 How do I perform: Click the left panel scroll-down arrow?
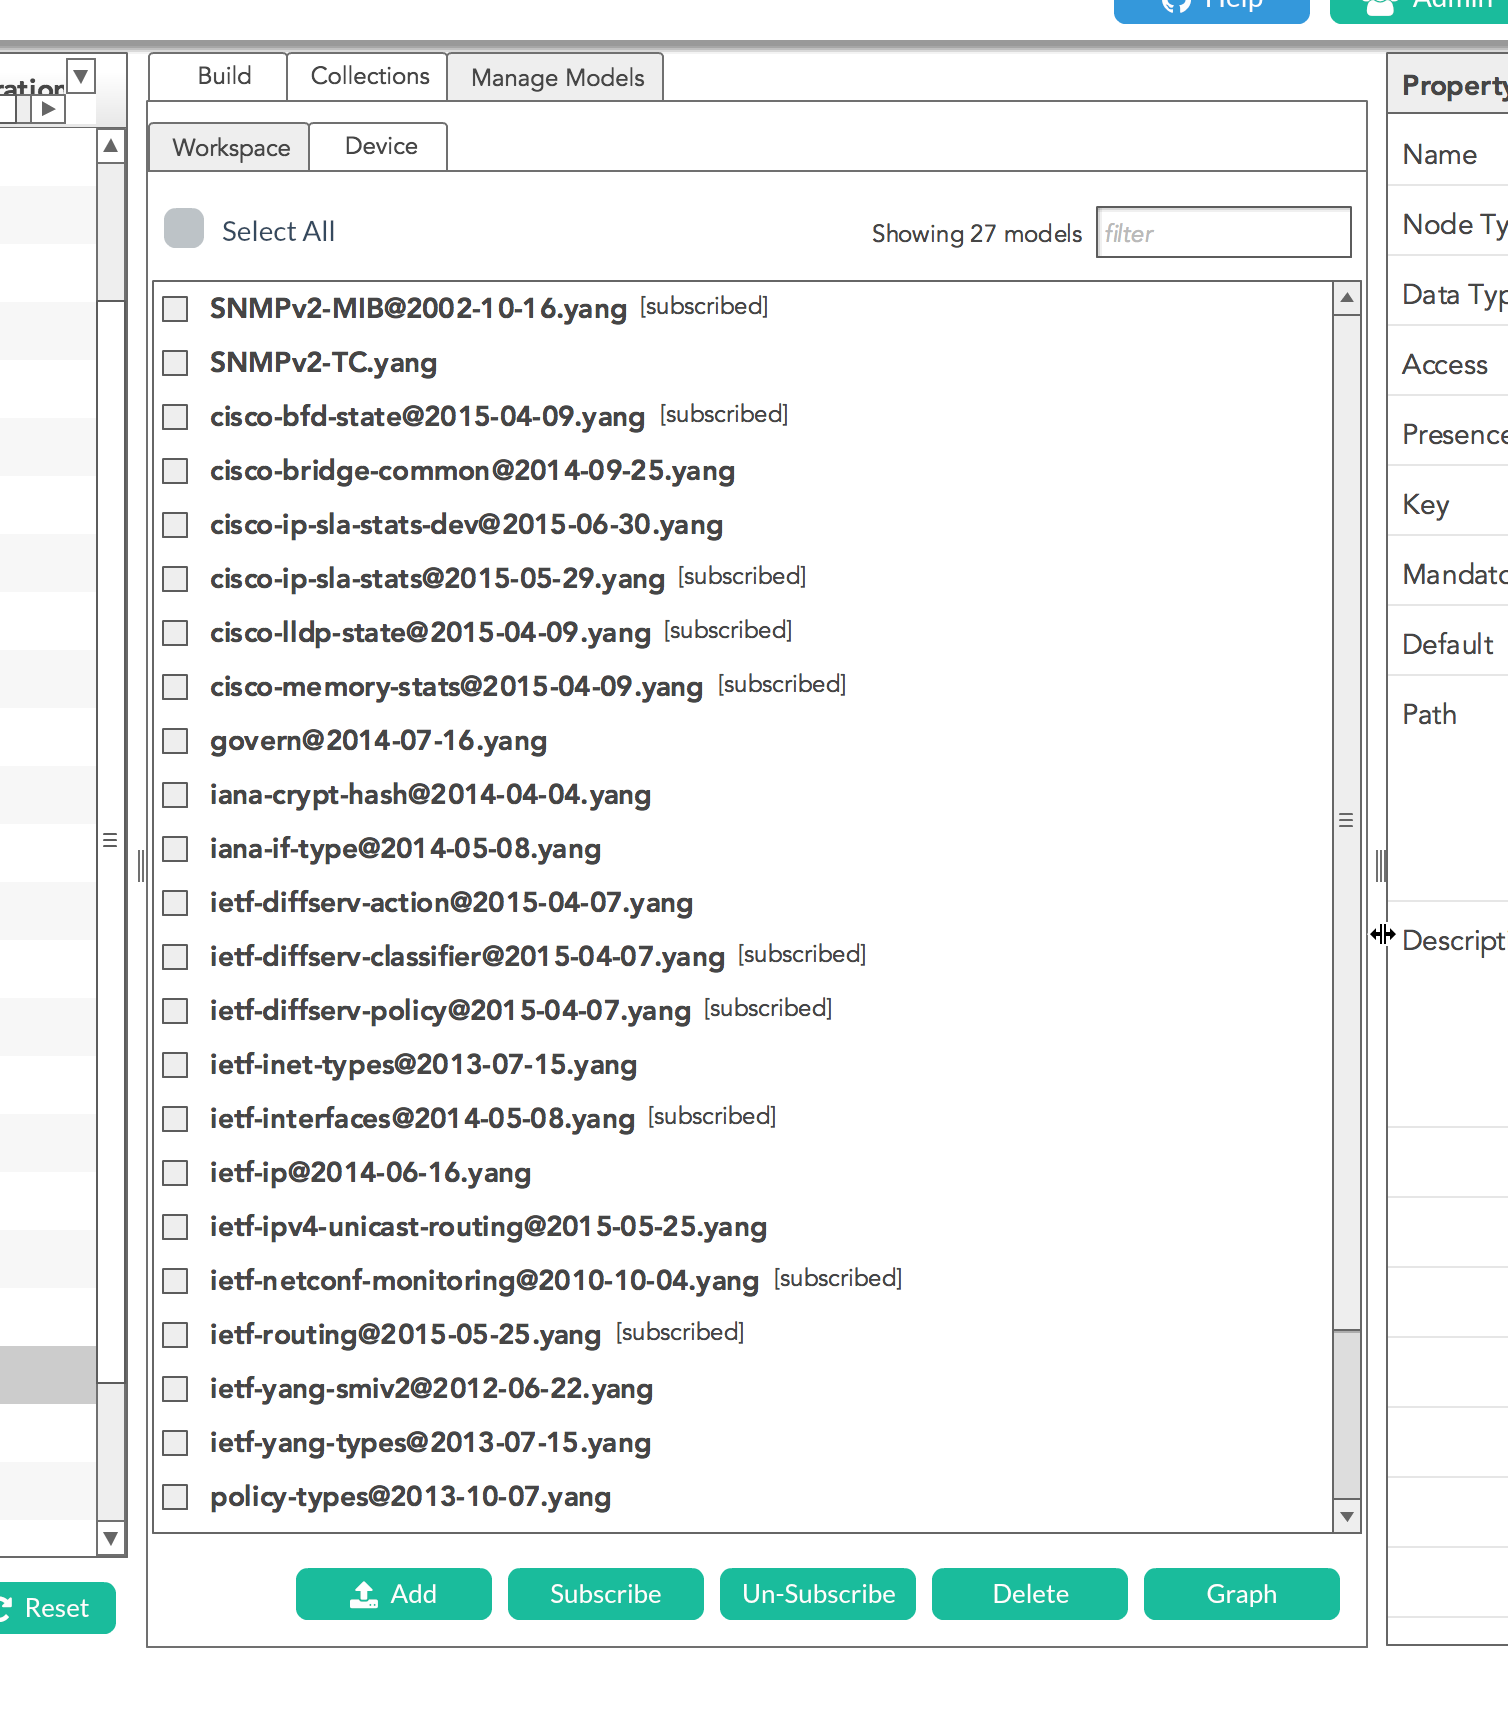[111, 1538]
